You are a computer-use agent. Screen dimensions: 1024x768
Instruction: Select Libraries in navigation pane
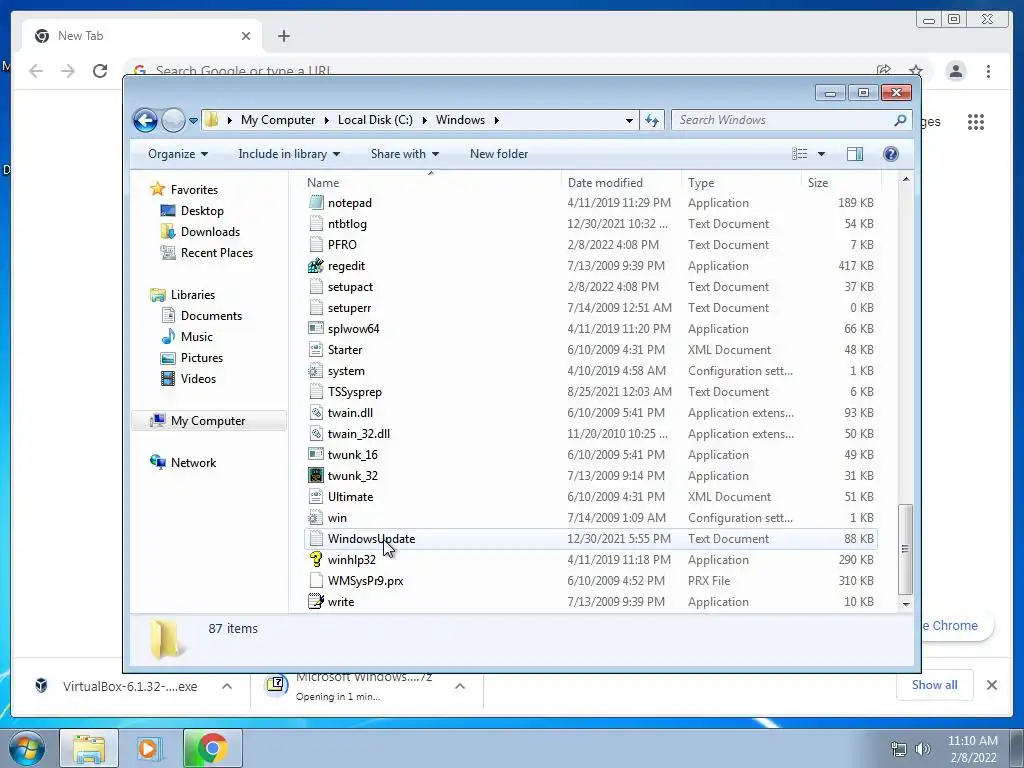tap(193, 295)
